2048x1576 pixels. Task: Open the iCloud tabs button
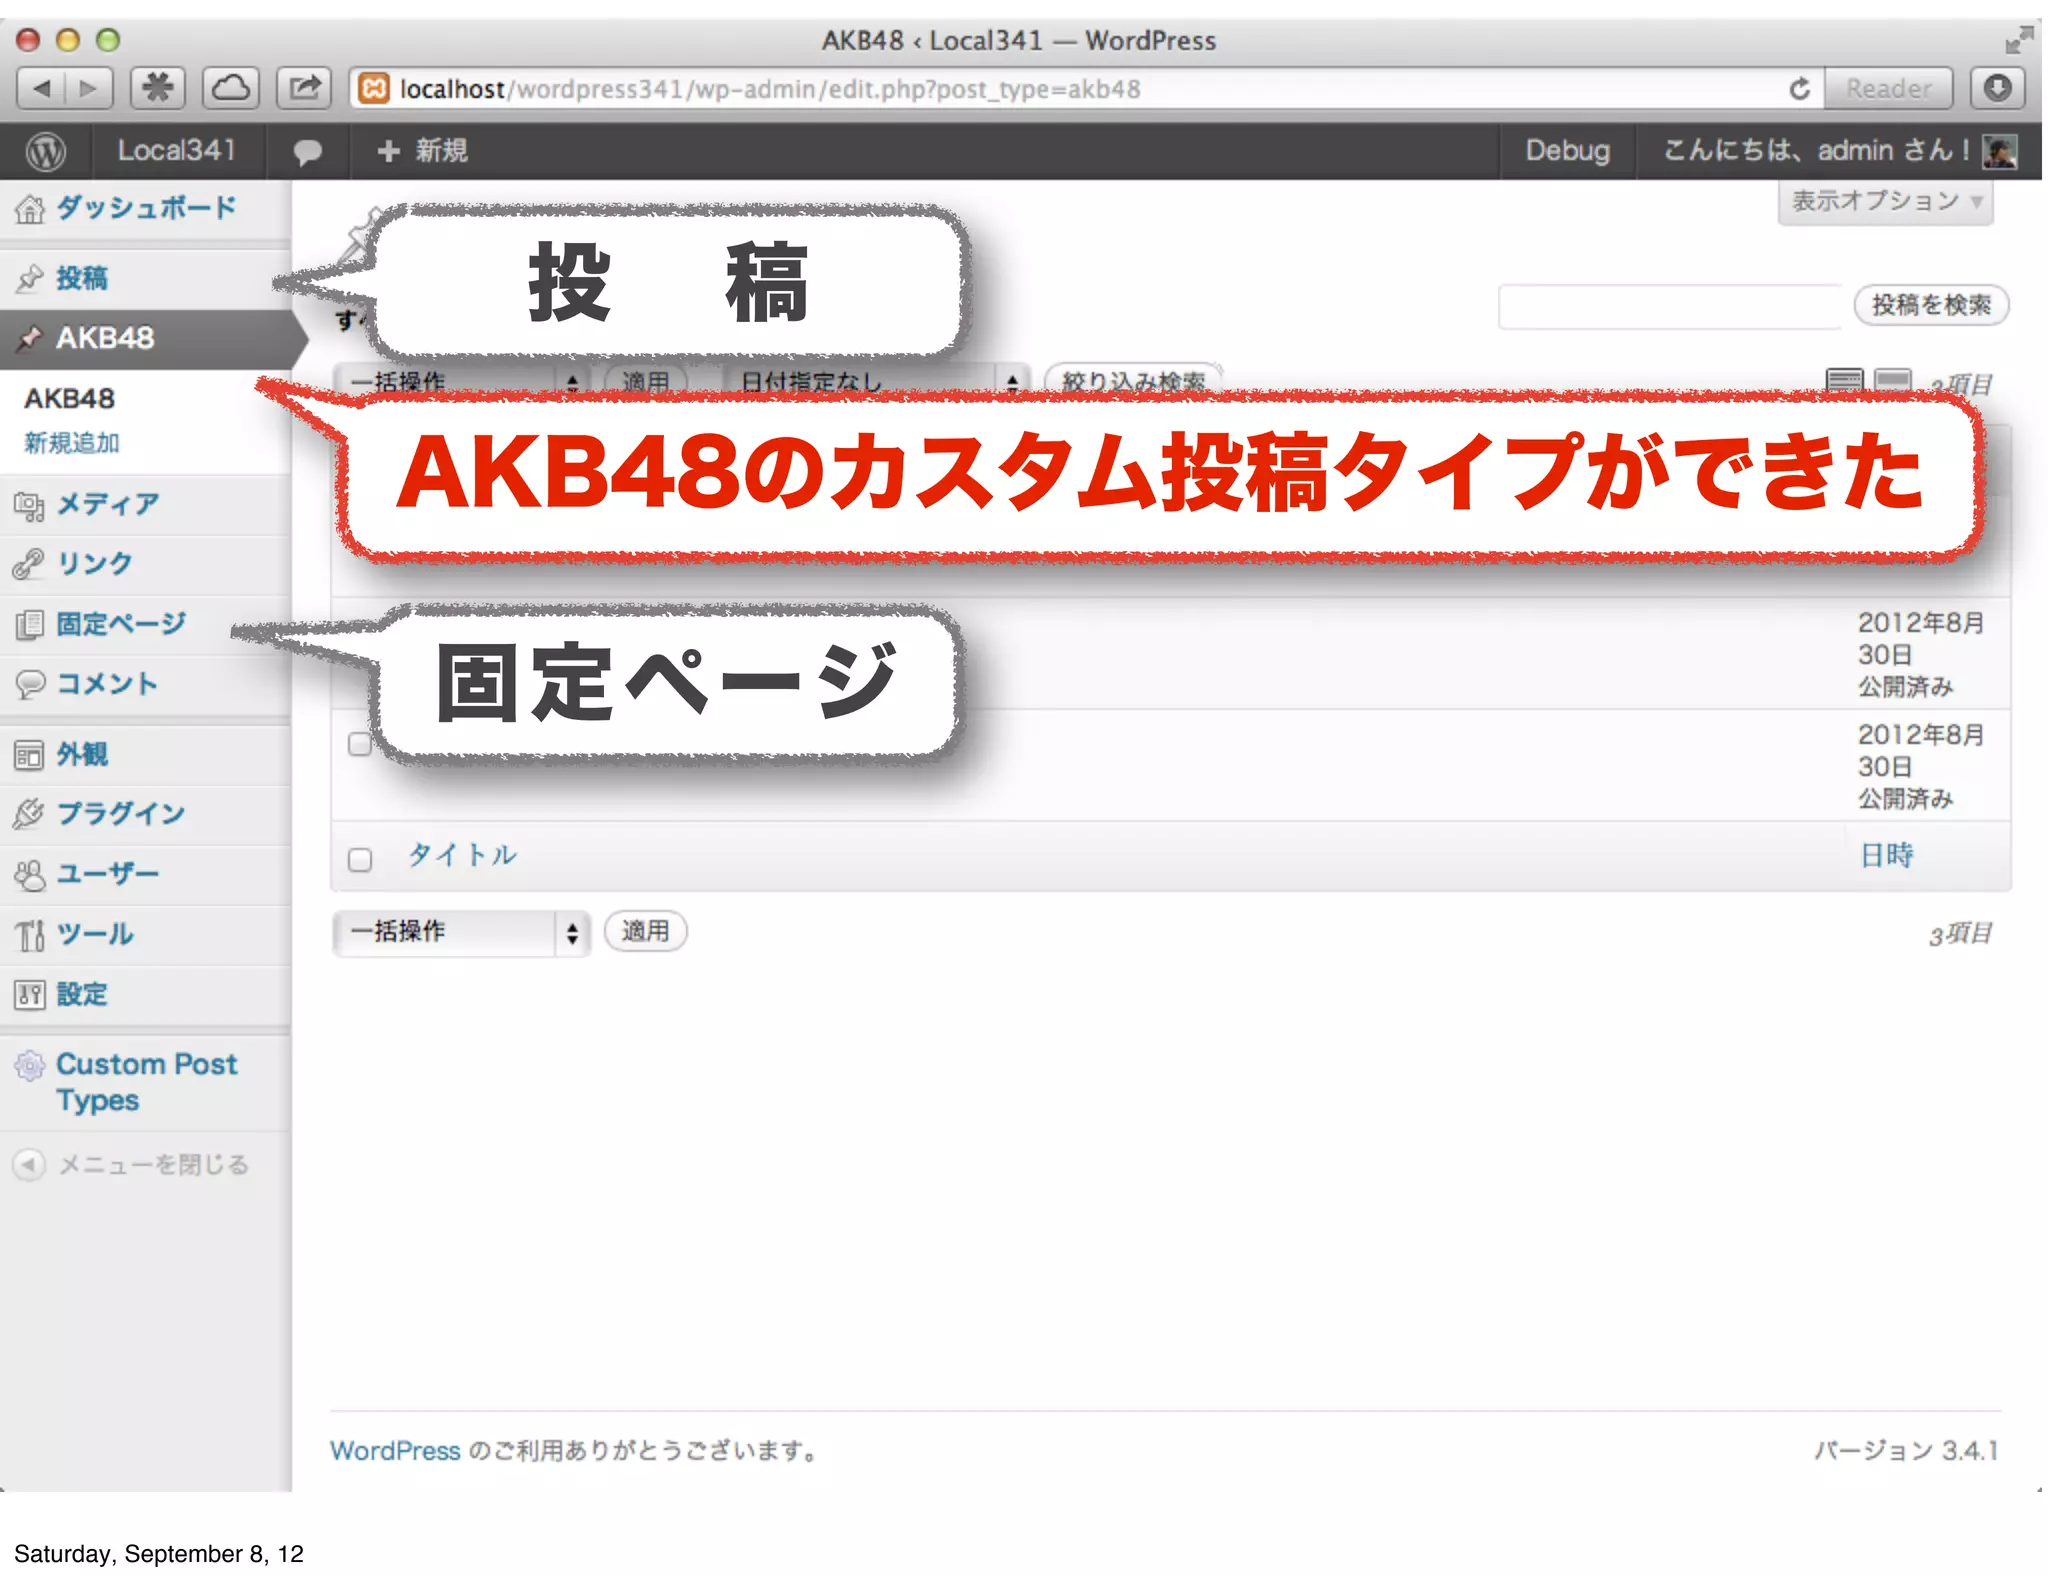(x=231, y=89)
